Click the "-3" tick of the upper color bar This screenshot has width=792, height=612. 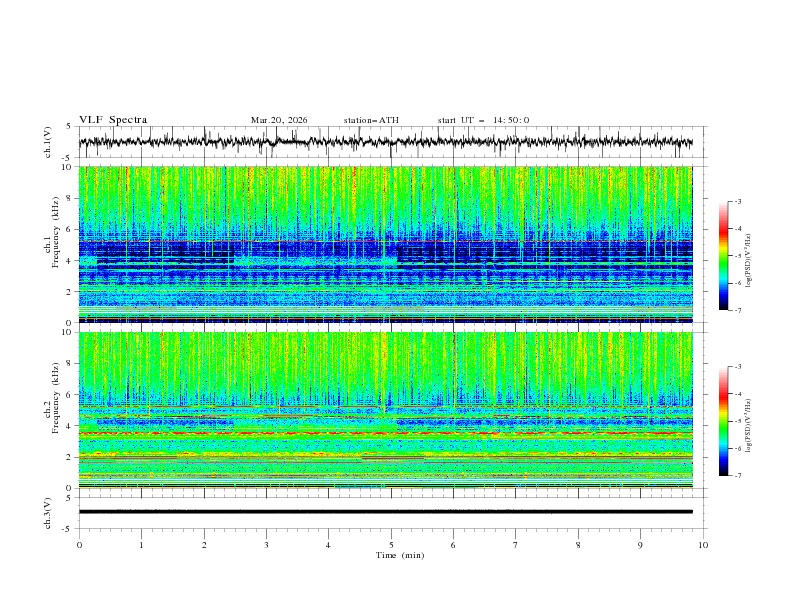[x=737, y=201]
